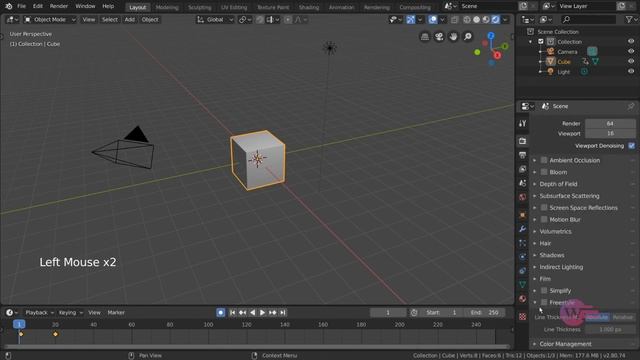Open Modifiers properties tab wrench icon
The image size is (640, 360).
[x=522, y=229]
